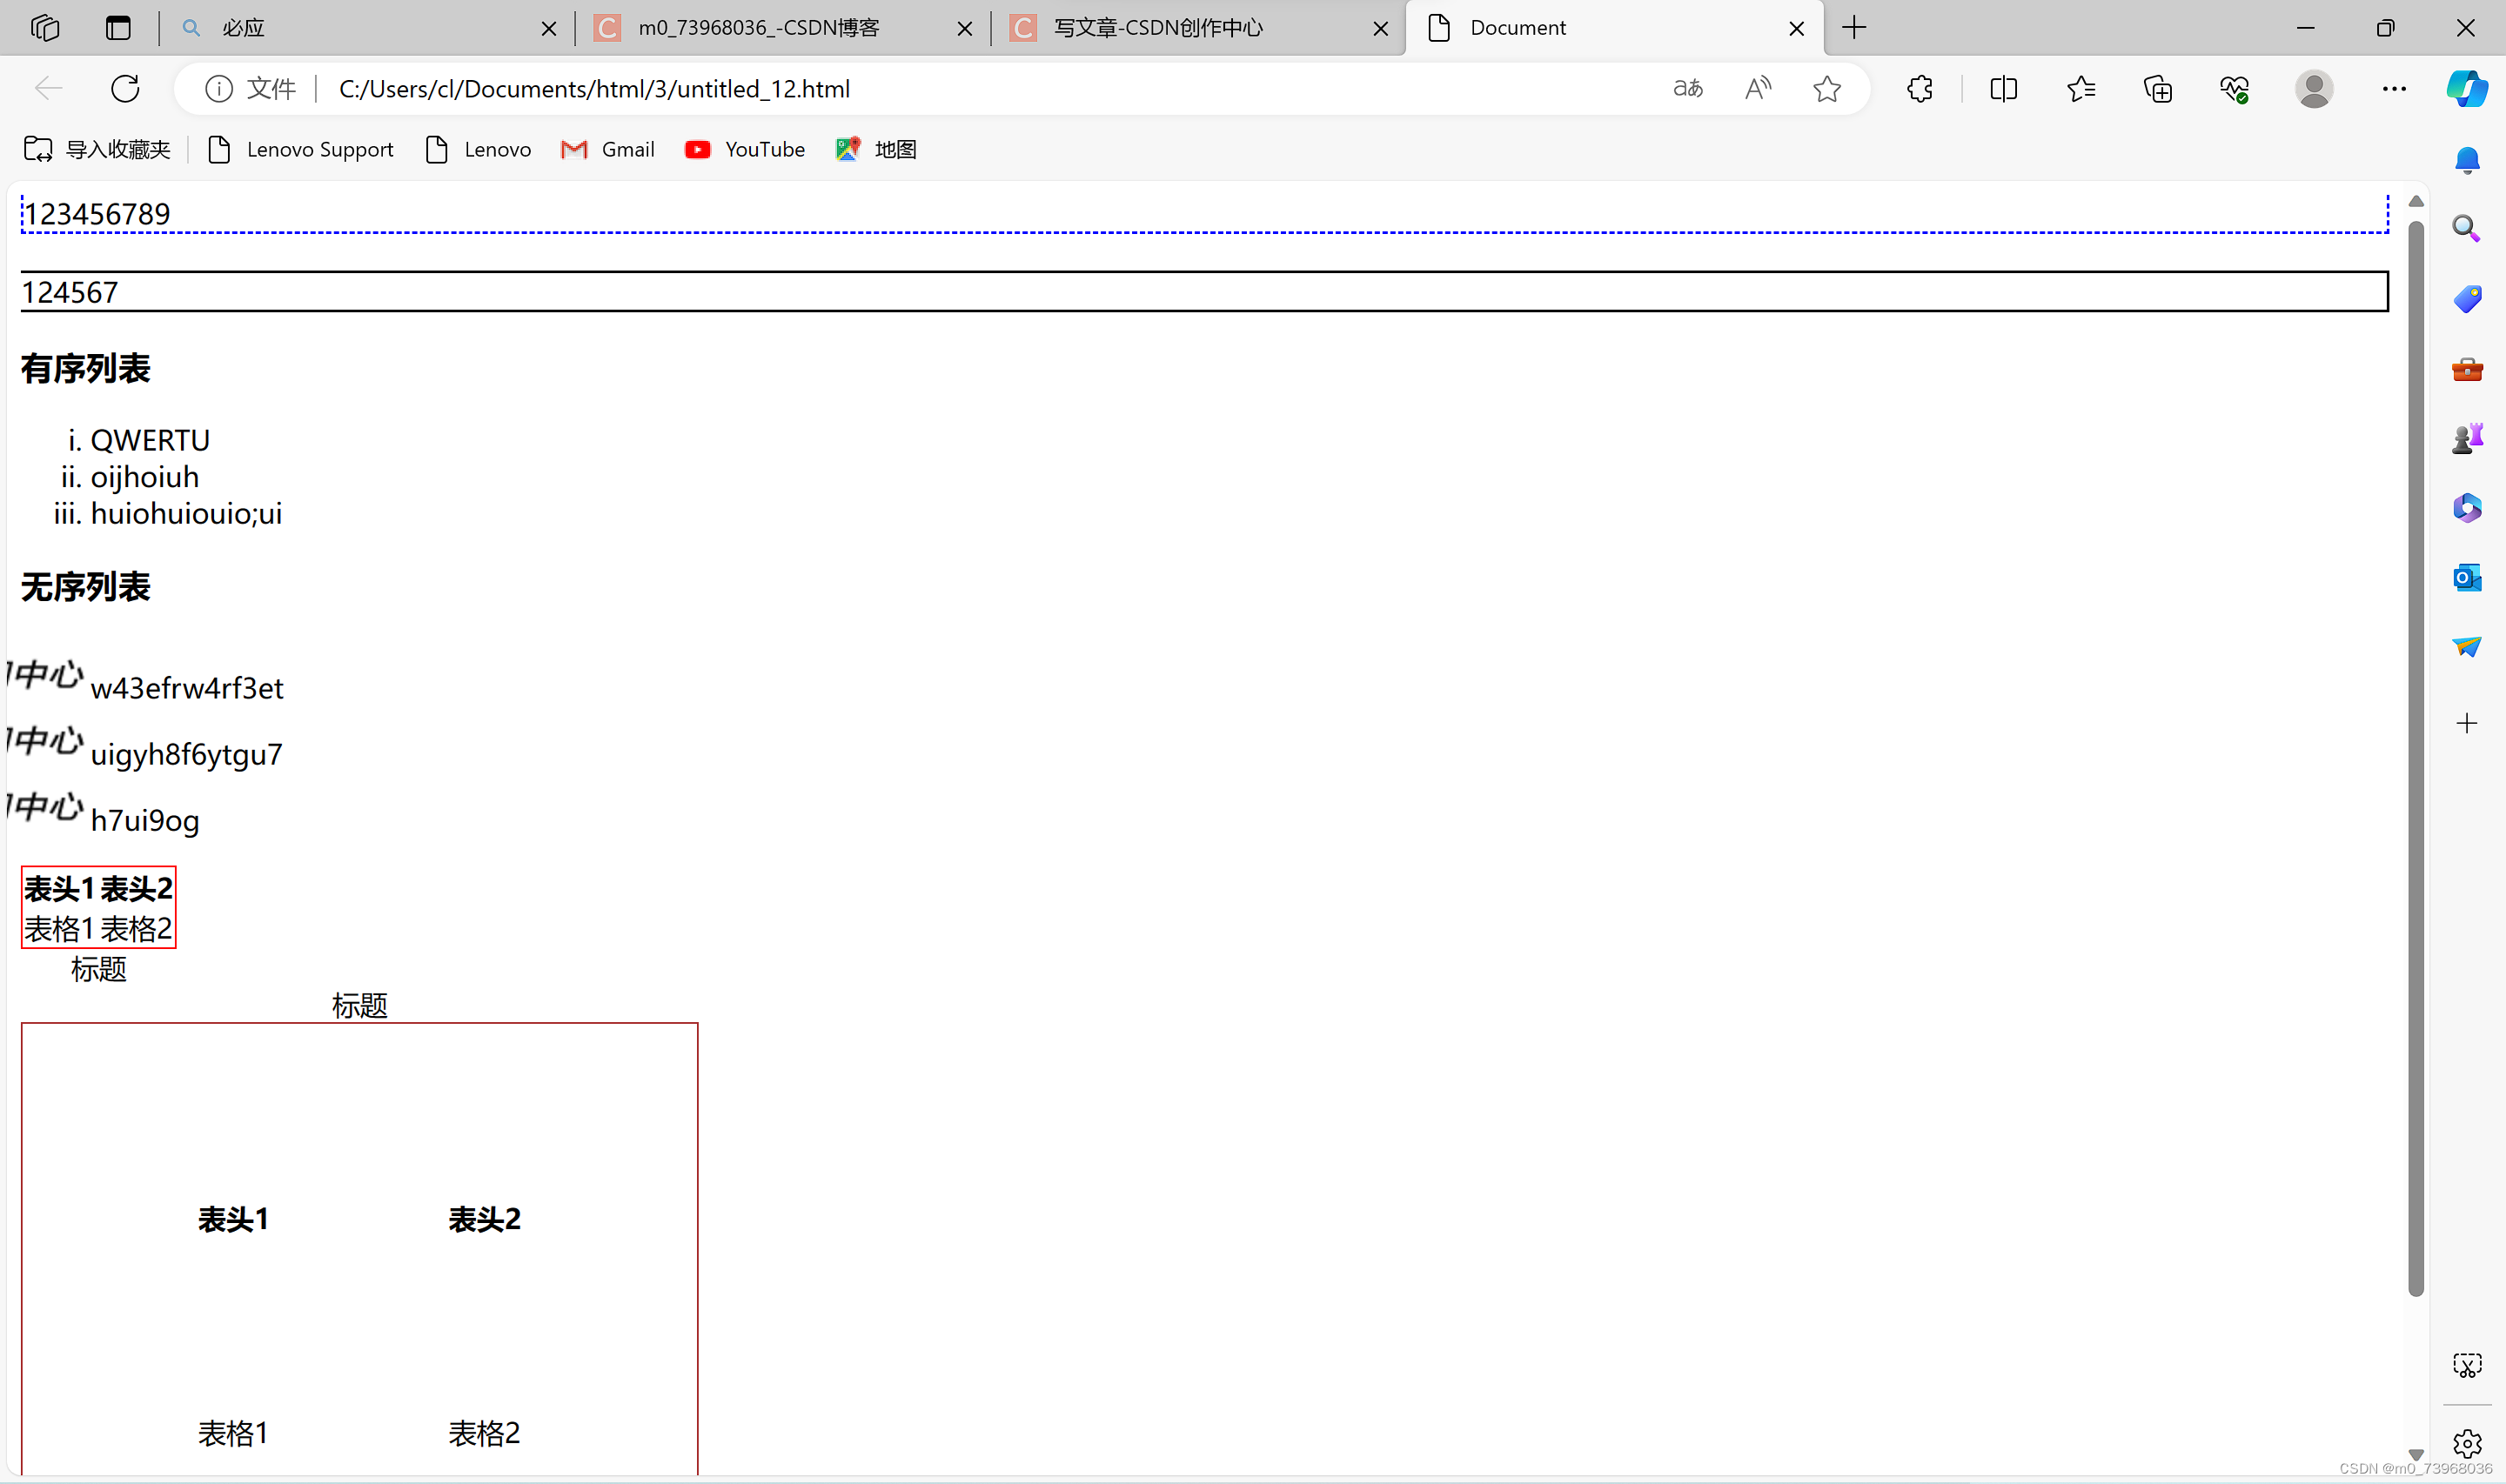The image size is (2506, 1484).
Task: Click the Copilot icon
Action: (2466, 89)
